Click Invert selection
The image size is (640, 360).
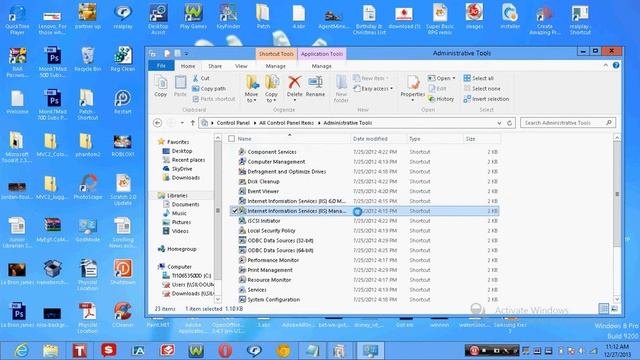(486, 99)
